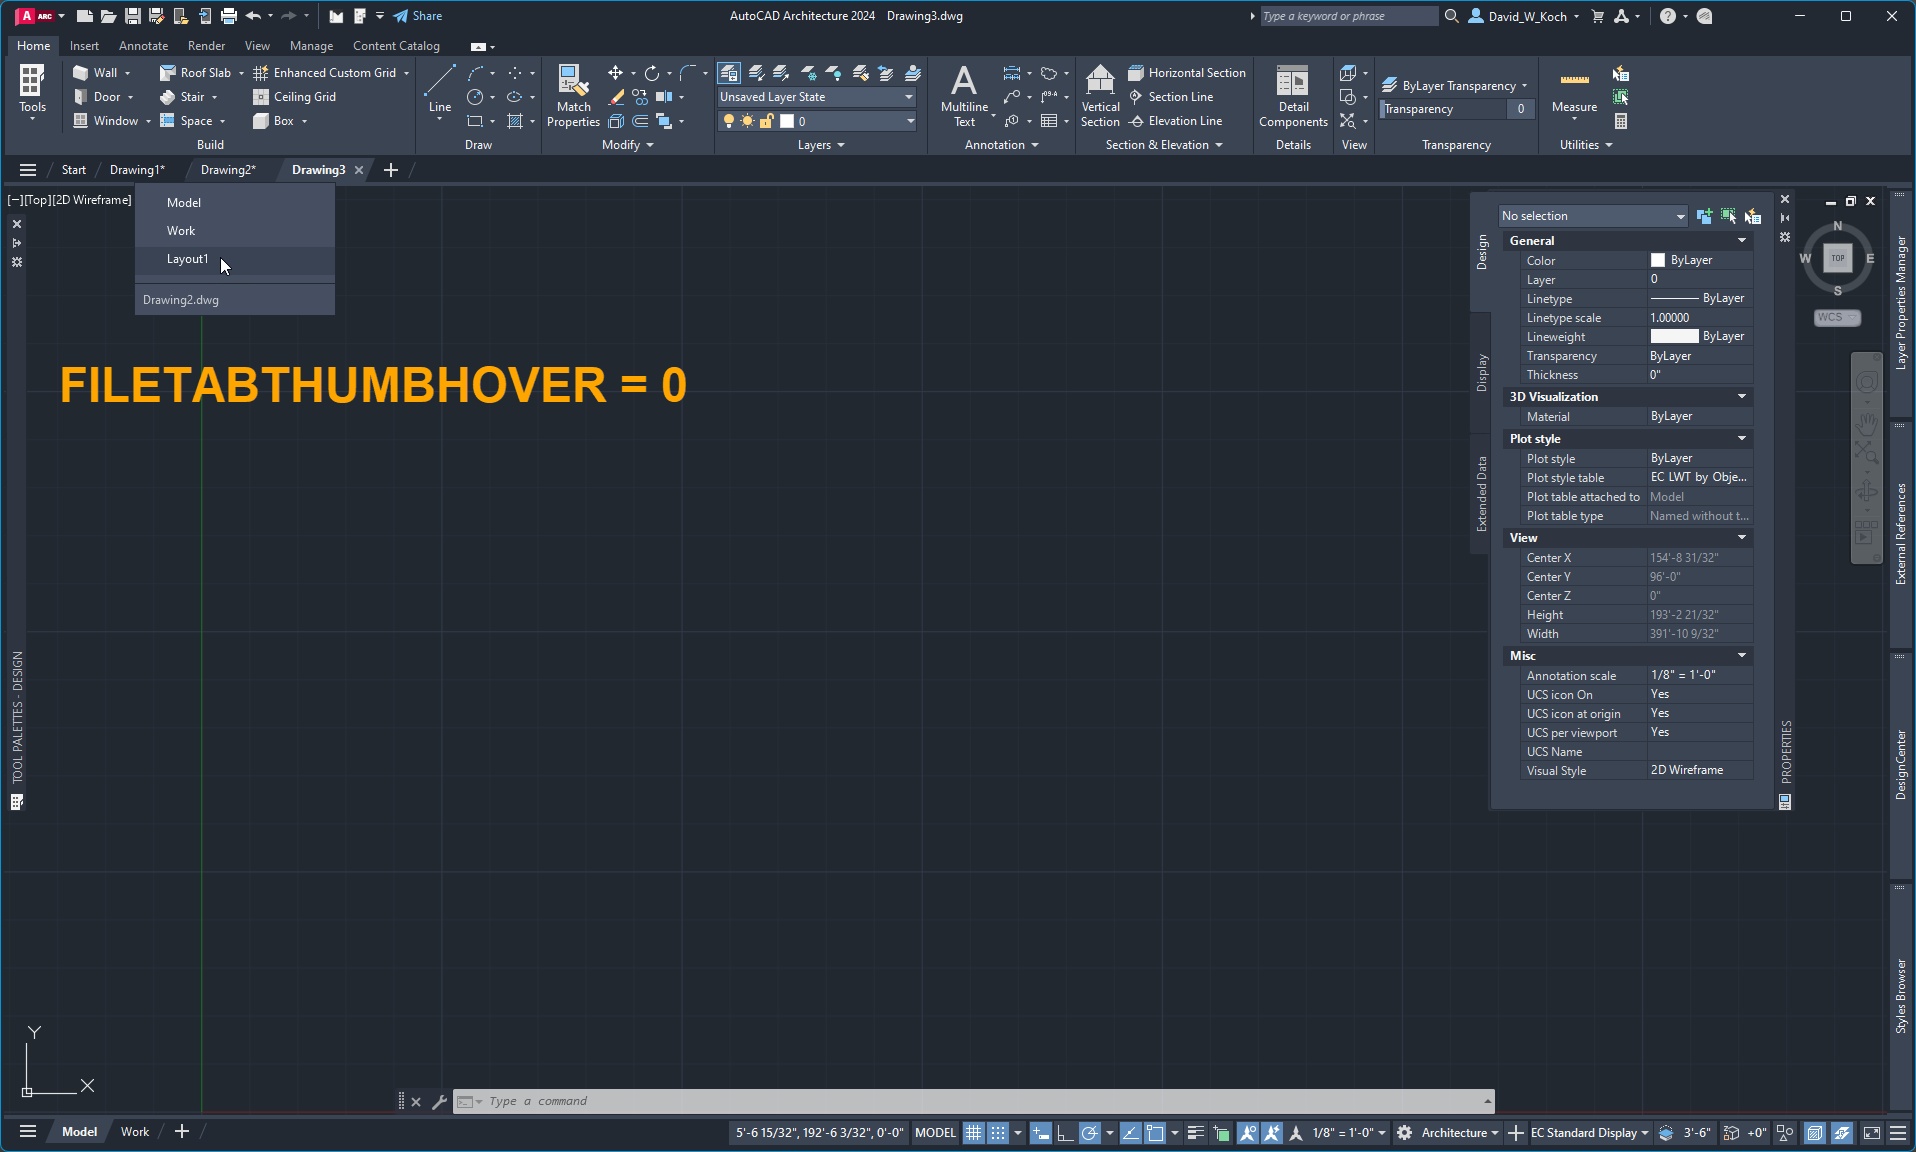The height and width of the screenshot is (1152, 1916).
Task: Turn off layer 0 lightbulb toggle
Action: click(729, 120)
